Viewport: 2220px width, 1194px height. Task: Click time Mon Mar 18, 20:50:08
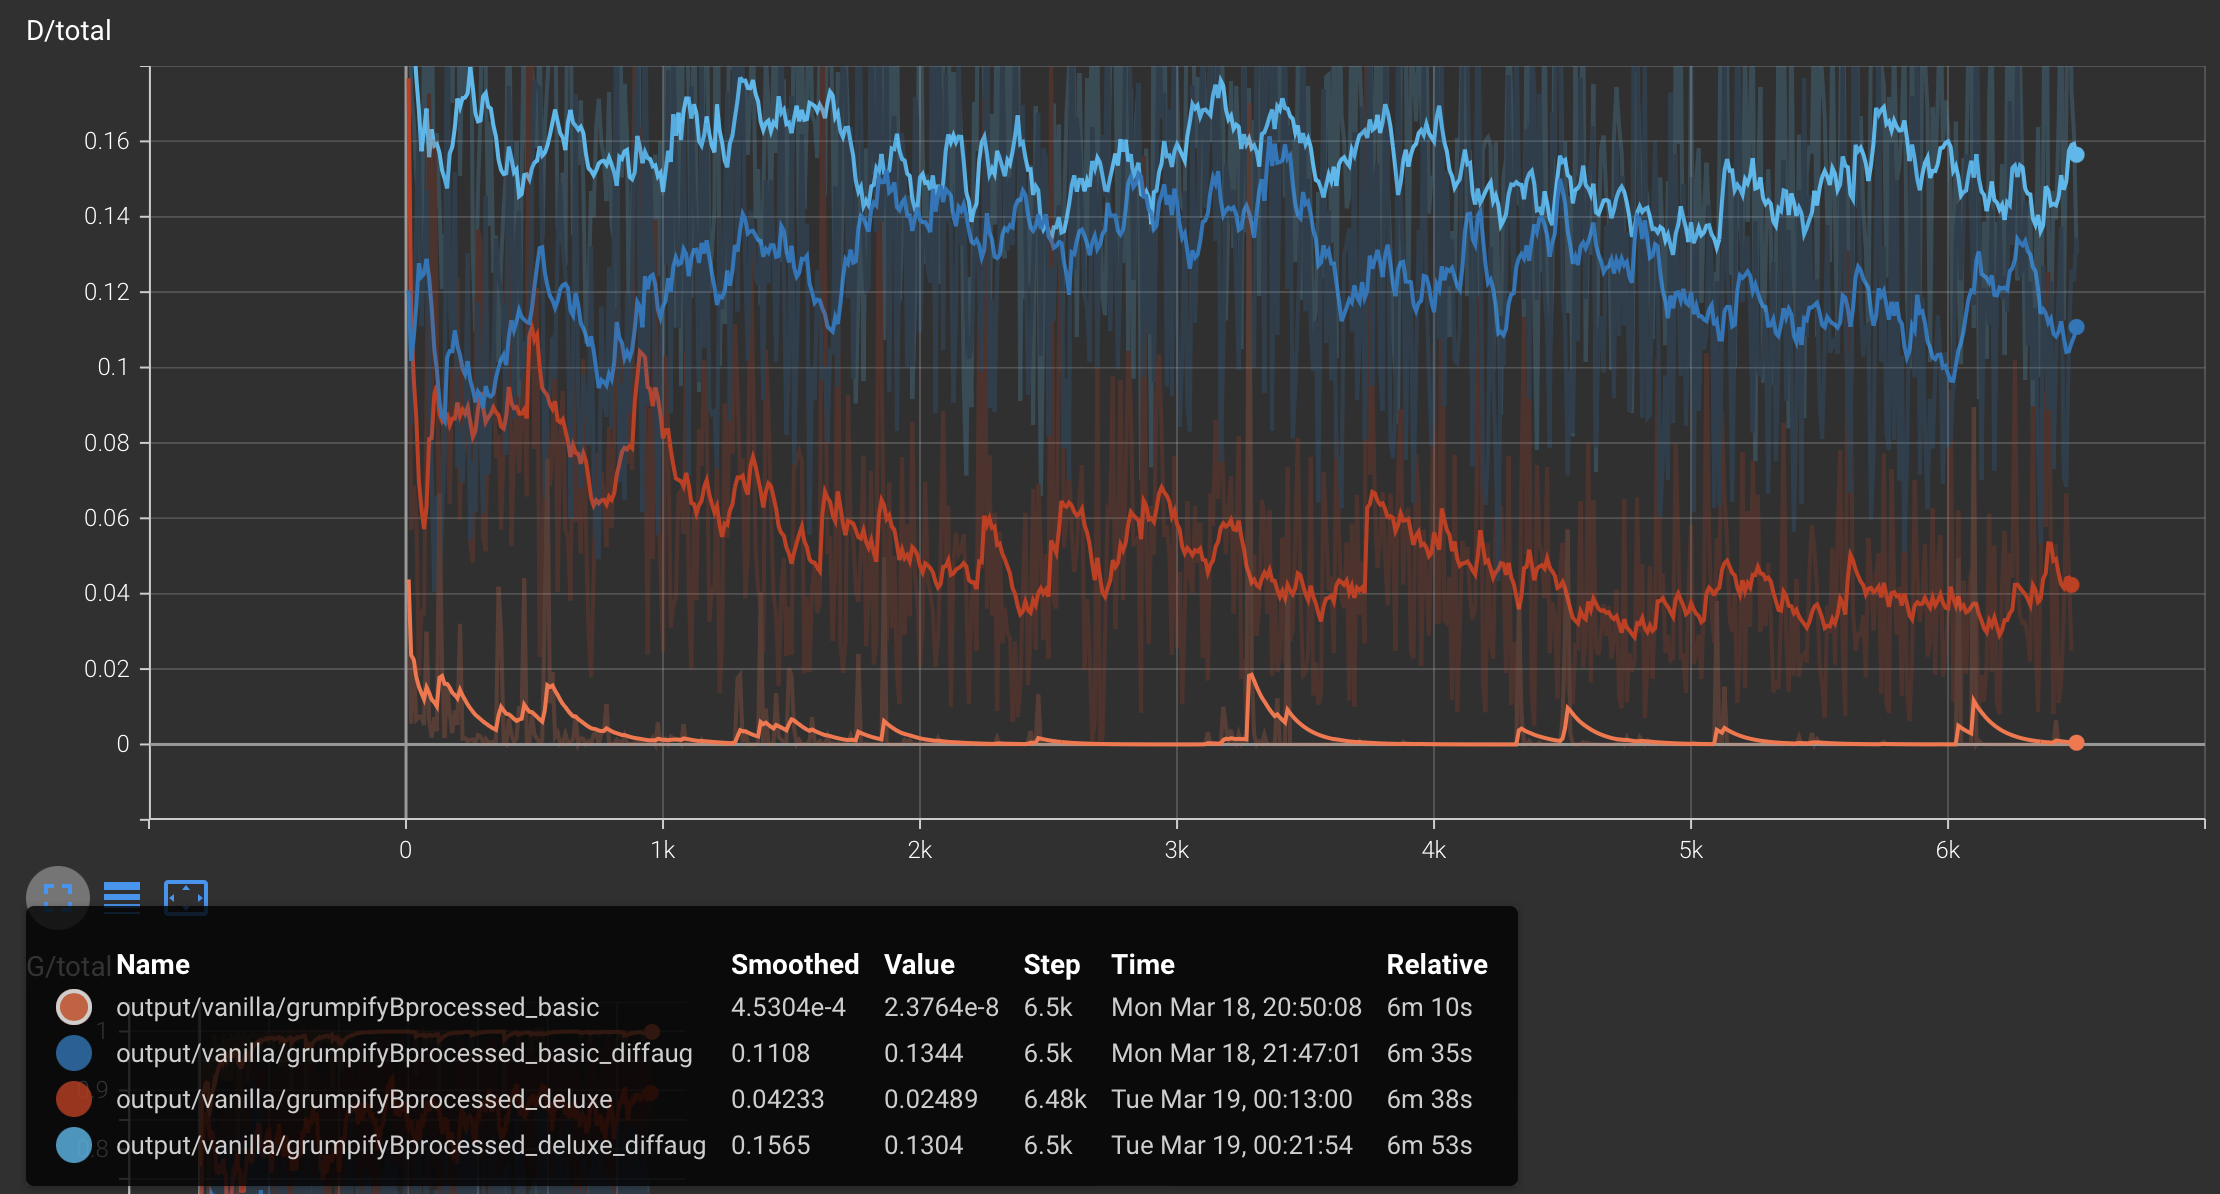[1236, 1007]
